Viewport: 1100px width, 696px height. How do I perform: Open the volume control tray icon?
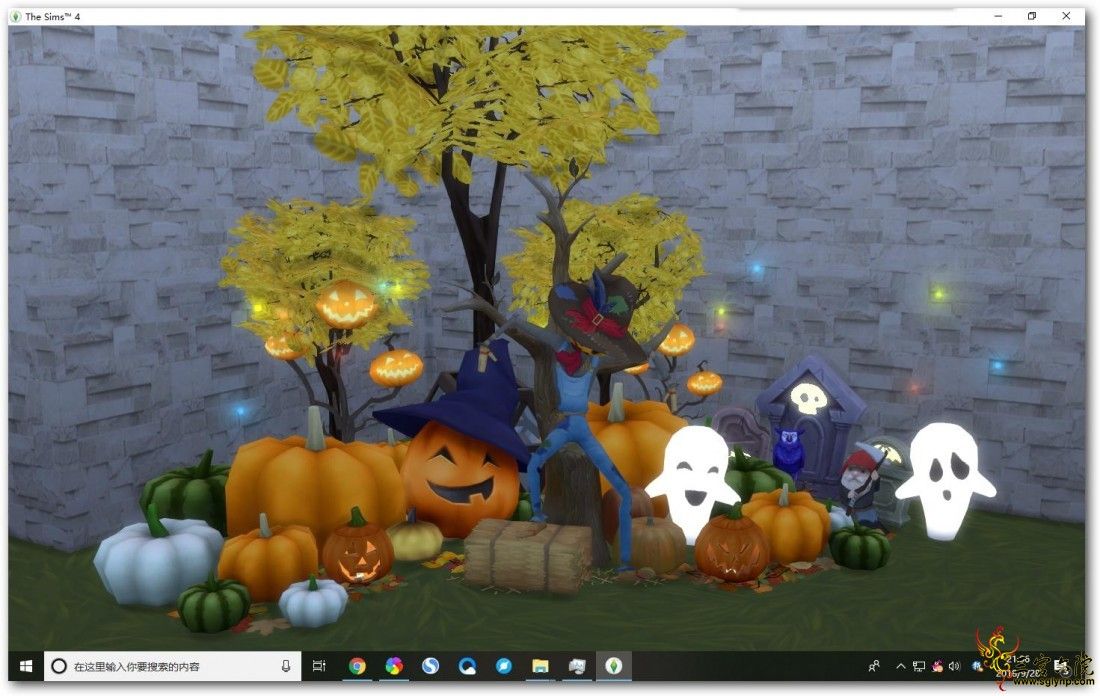pyautogui.click(x=954, y=667)
